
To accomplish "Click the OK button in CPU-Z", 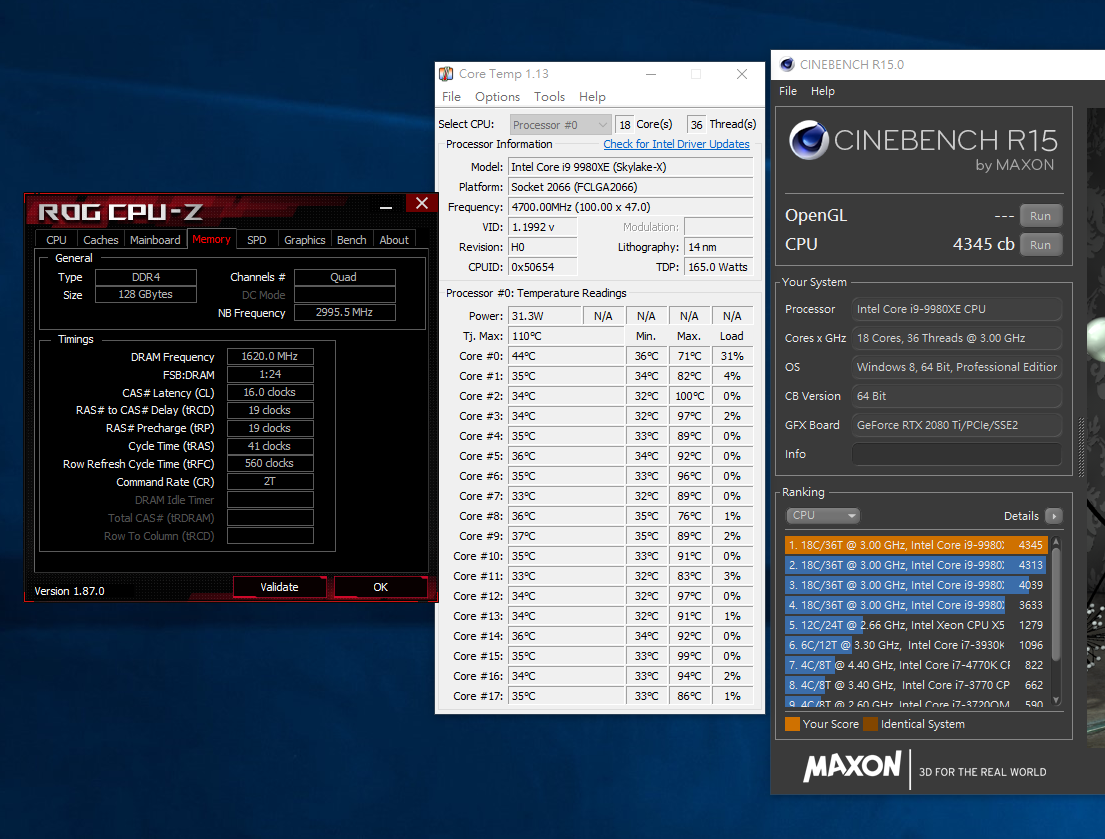I will click(x=381, y=587).
